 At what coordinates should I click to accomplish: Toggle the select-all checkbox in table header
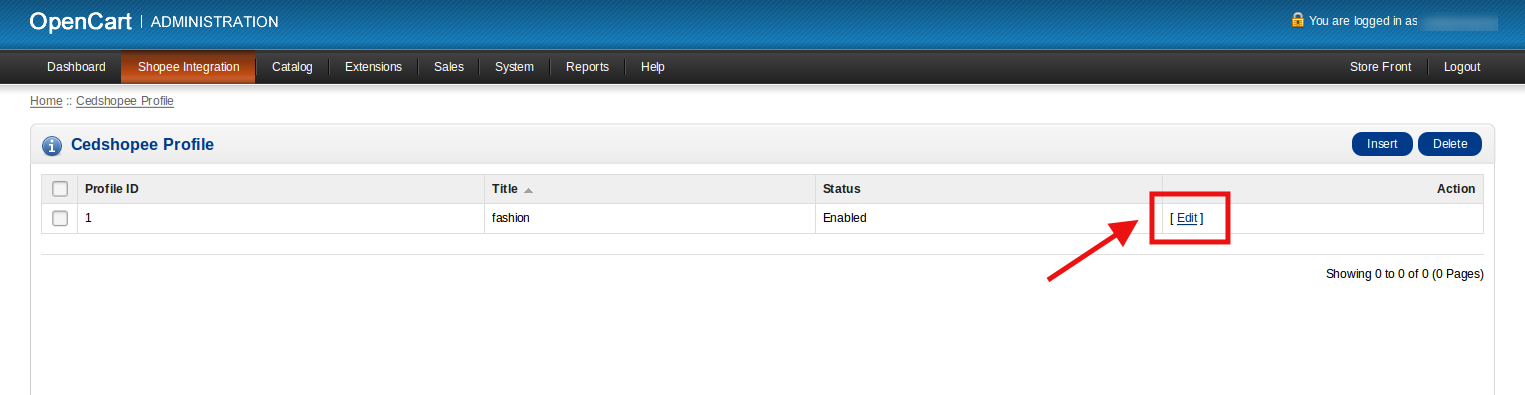click(60, 189)
